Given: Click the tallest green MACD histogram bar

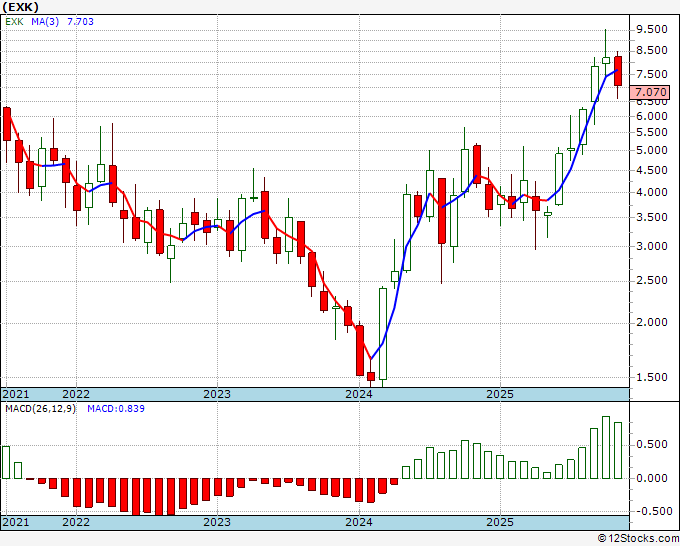Looking at the screenshot, I should (x=606, y=447).
